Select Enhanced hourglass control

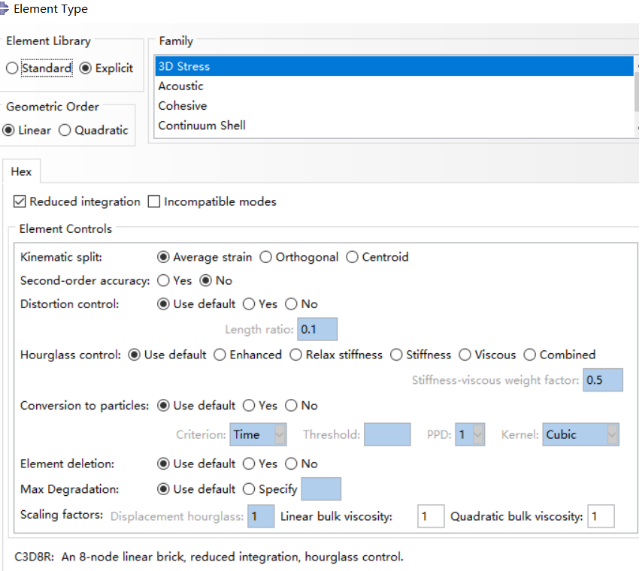(x=220, y=355)
